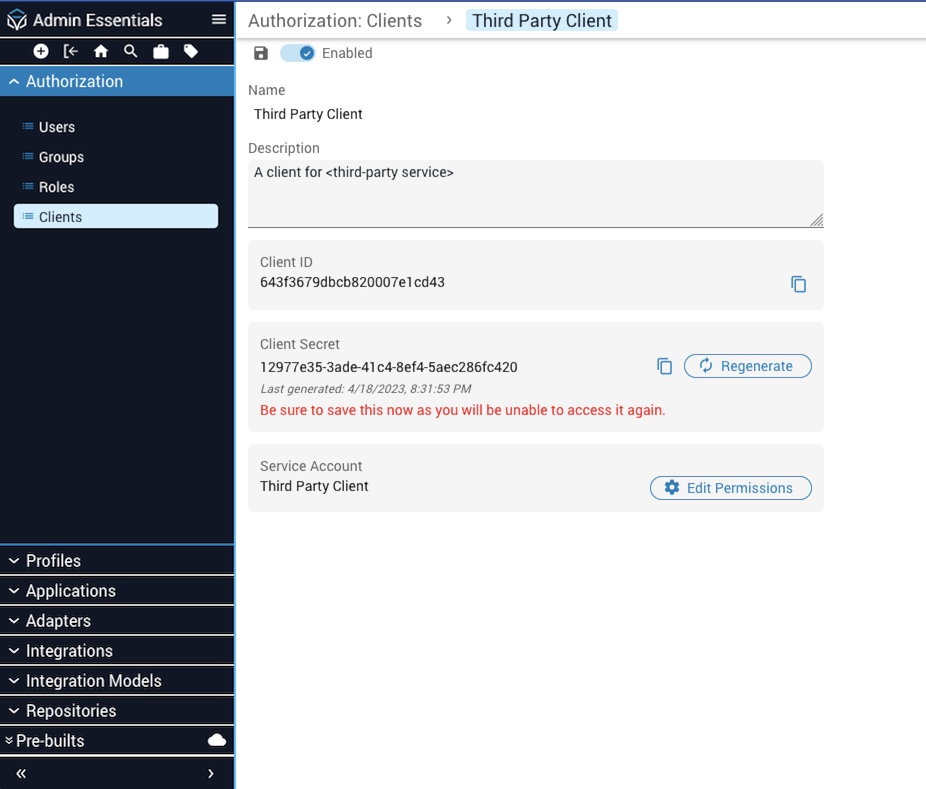Click the briefcase icon in sidebar toolbar
The width and height of the screenshot is (926, 789).
[x=161, y=51]
